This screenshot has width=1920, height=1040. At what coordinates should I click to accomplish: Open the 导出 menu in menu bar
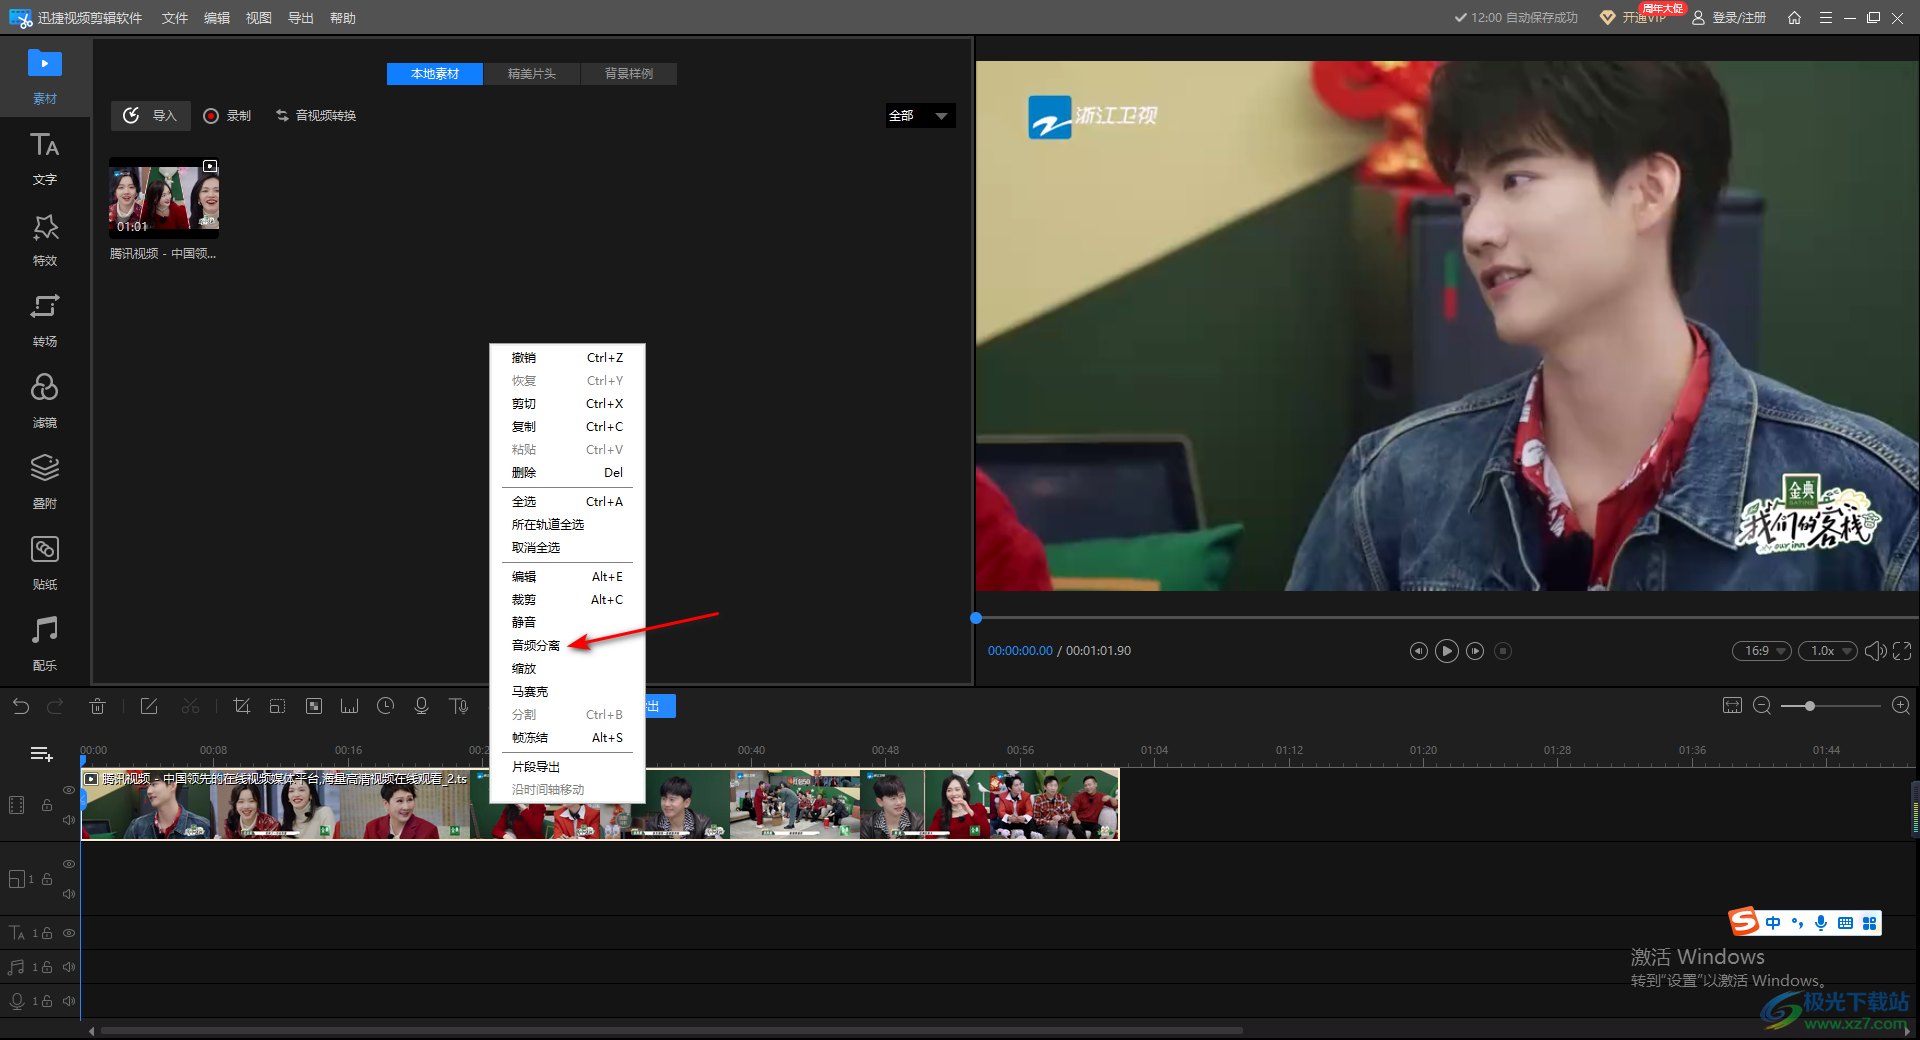pos(301,18)
